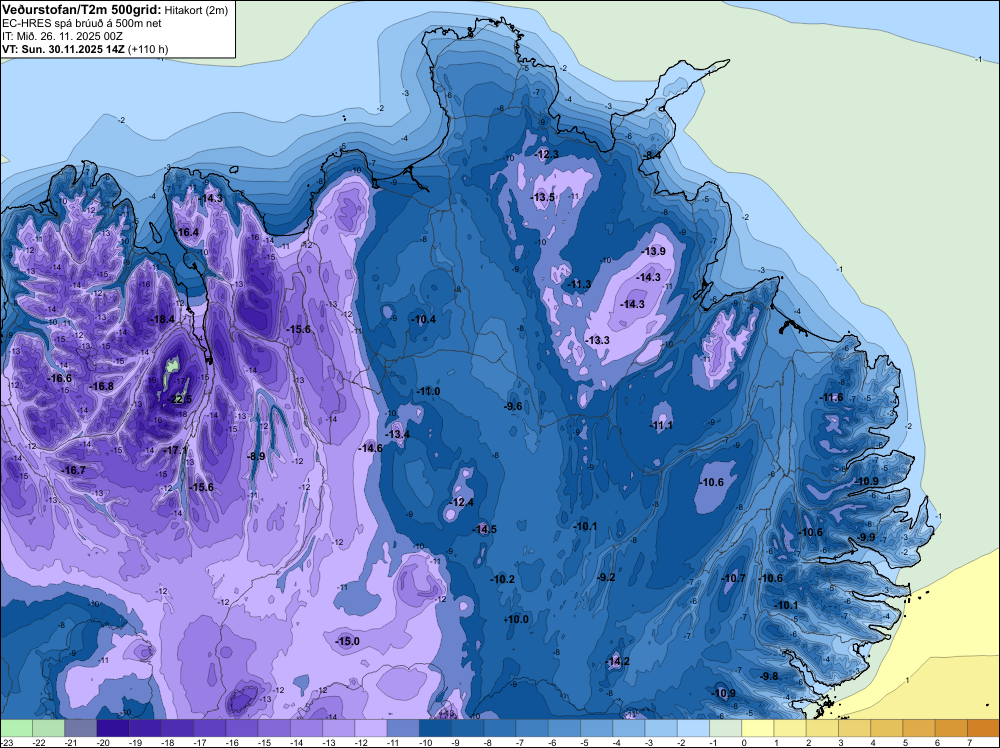Select the -9.9 temperature value
This screenshot has width=1000, height=748.
(x=866, y=538)
